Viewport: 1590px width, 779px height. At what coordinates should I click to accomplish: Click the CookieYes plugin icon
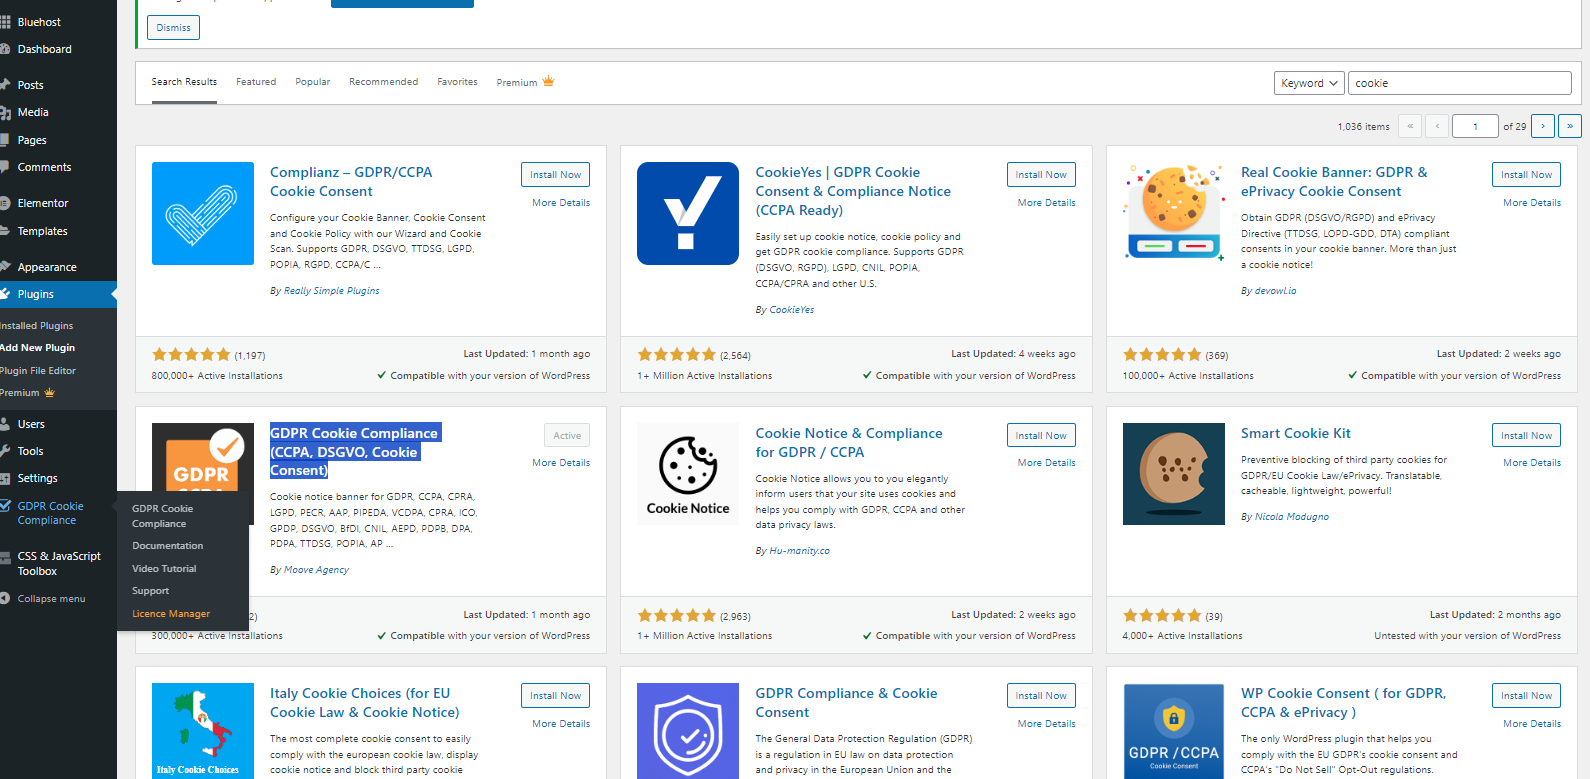pos(688,213)
